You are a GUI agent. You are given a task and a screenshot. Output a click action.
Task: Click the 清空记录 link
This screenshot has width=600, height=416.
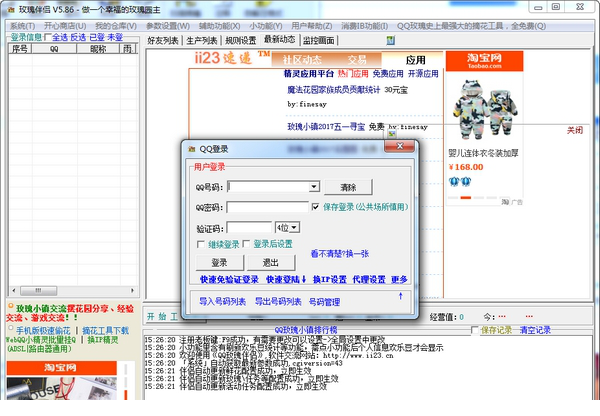[x=535, y=330]
